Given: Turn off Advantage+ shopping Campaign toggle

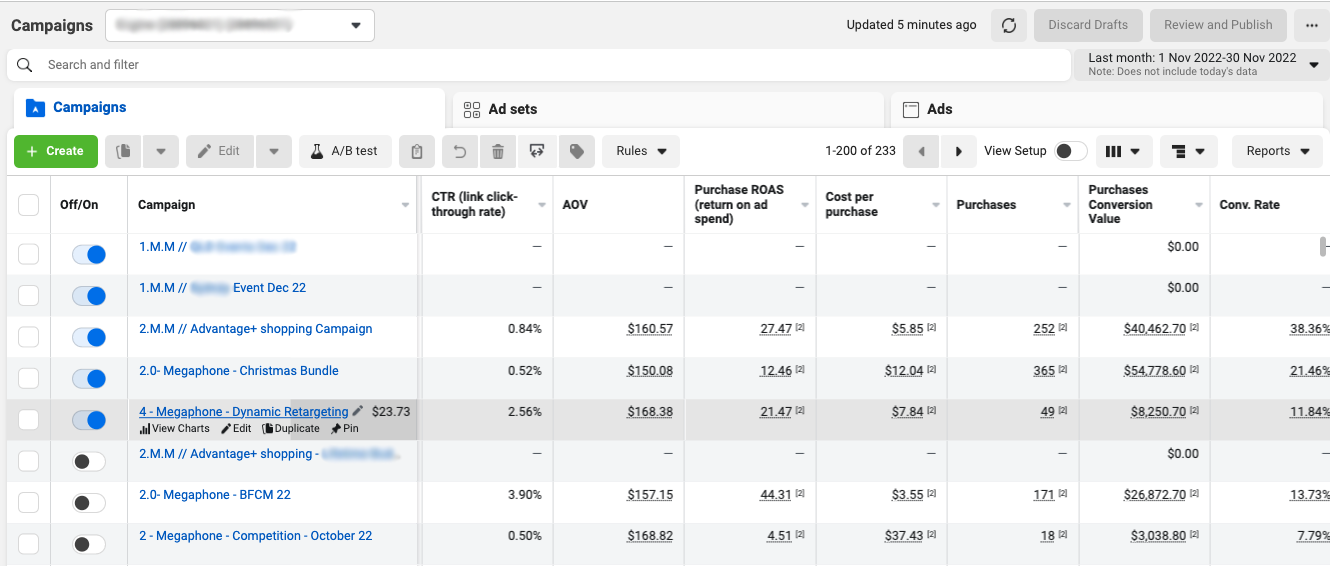Looking at the screenshot, I should coord(89,338).
